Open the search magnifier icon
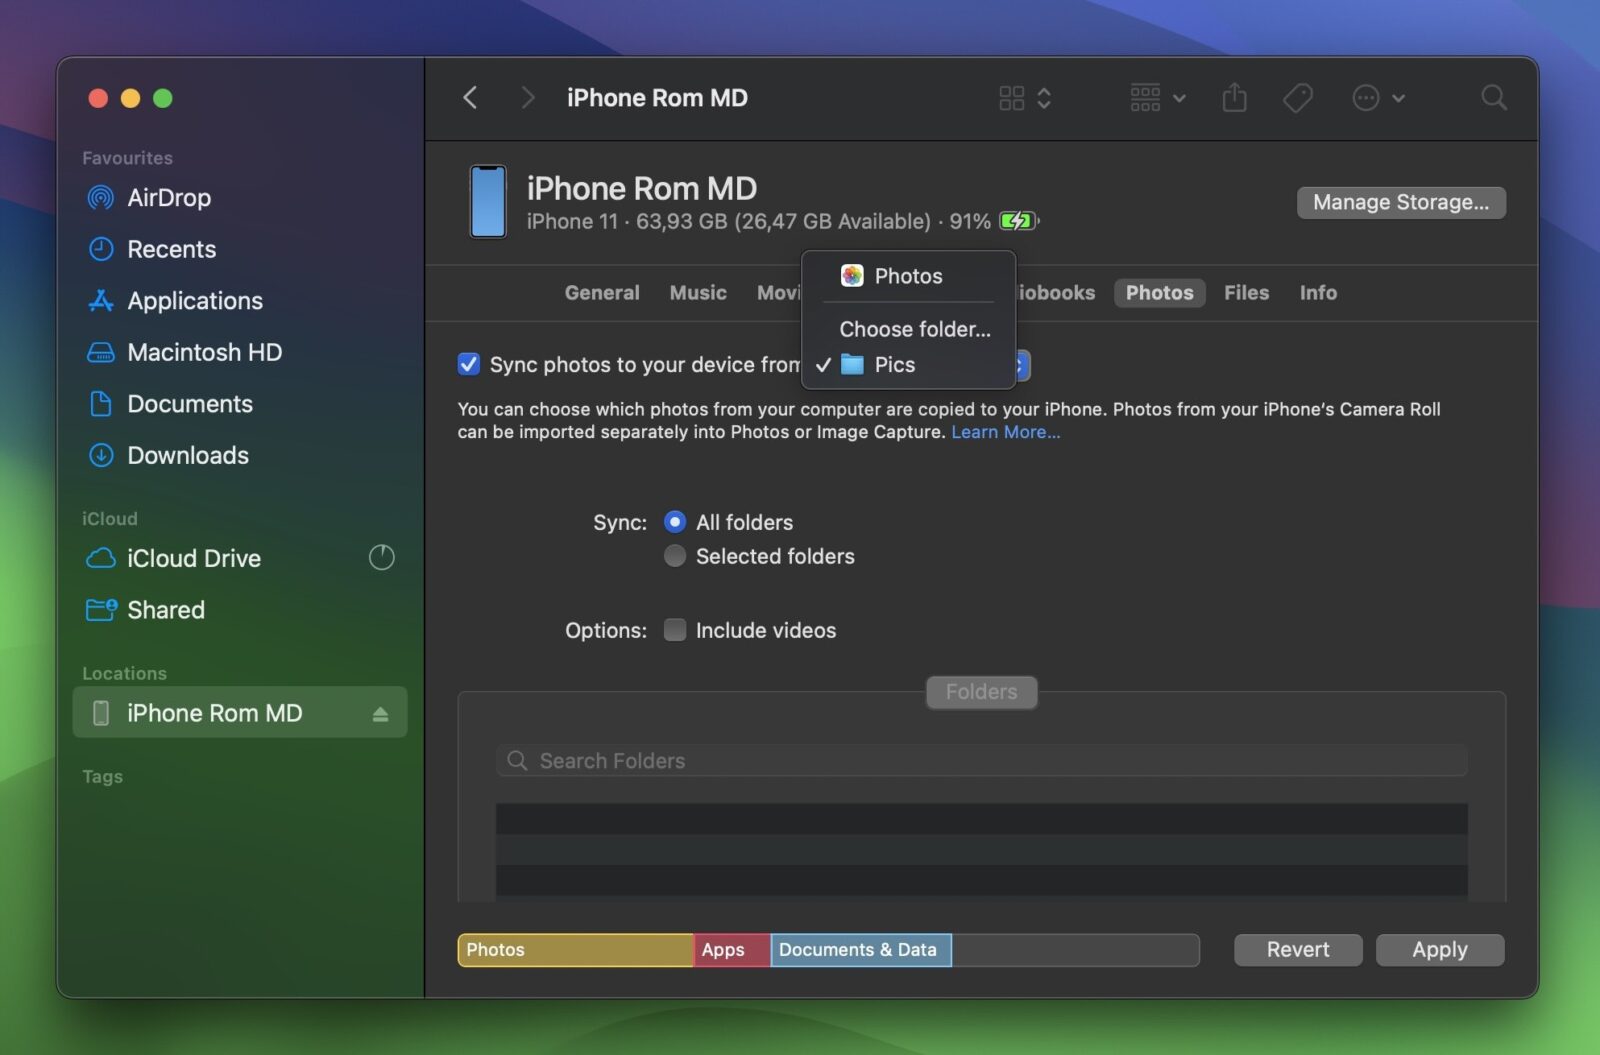 coord(1493,98)
